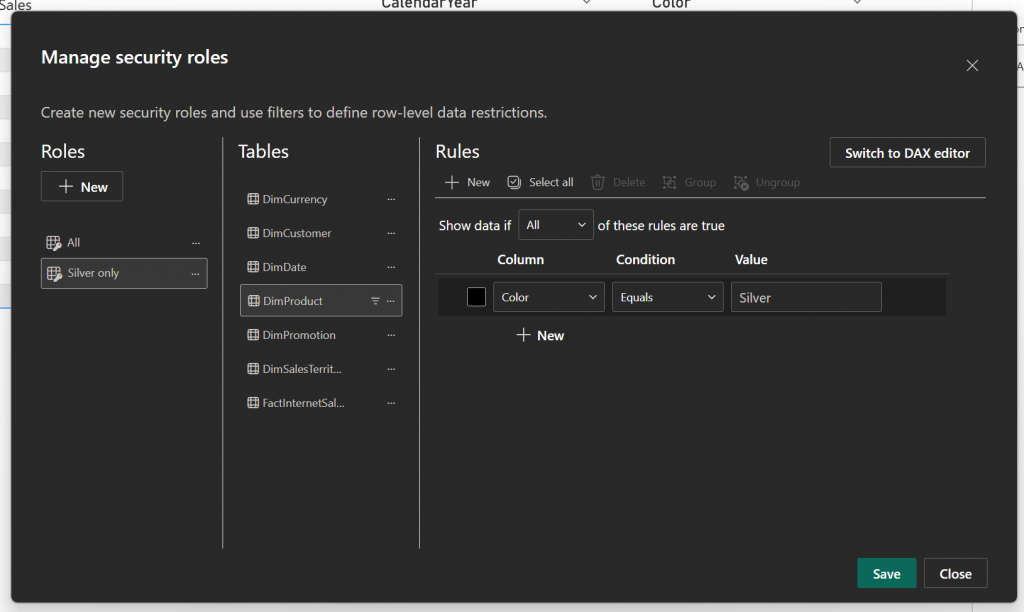Click Select all in Rules toolbar
Image resolution: width=1024 pixels, height=612 pixels.
[540, 182]
